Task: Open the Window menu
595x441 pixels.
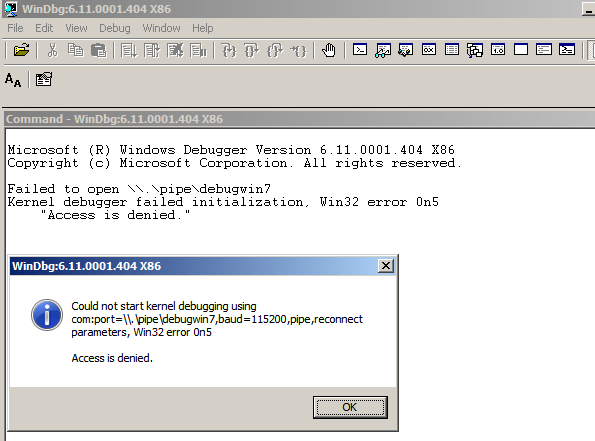Action: point(161,28)
